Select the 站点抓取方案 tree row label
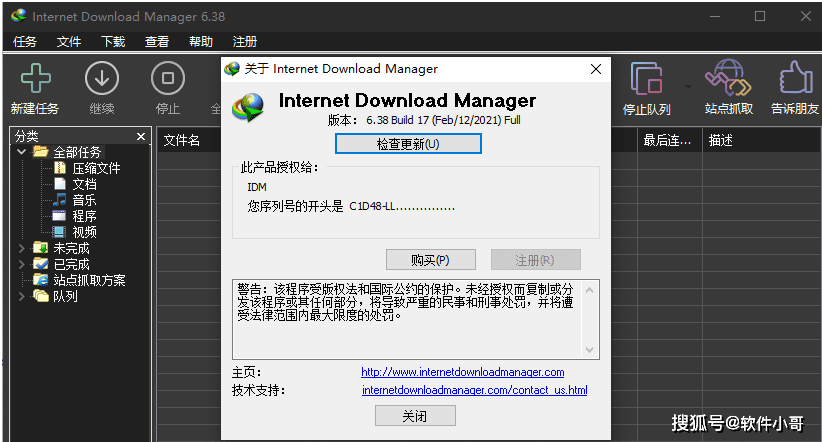This screenshot has width=822, height=442. click(89, 280)
